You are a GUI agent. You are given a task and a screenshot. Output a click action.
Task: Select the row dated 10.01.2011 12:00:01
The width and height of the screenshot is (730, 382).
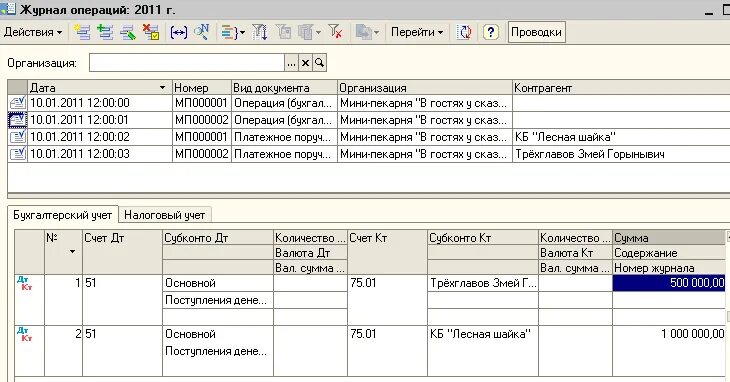point(369,120)
